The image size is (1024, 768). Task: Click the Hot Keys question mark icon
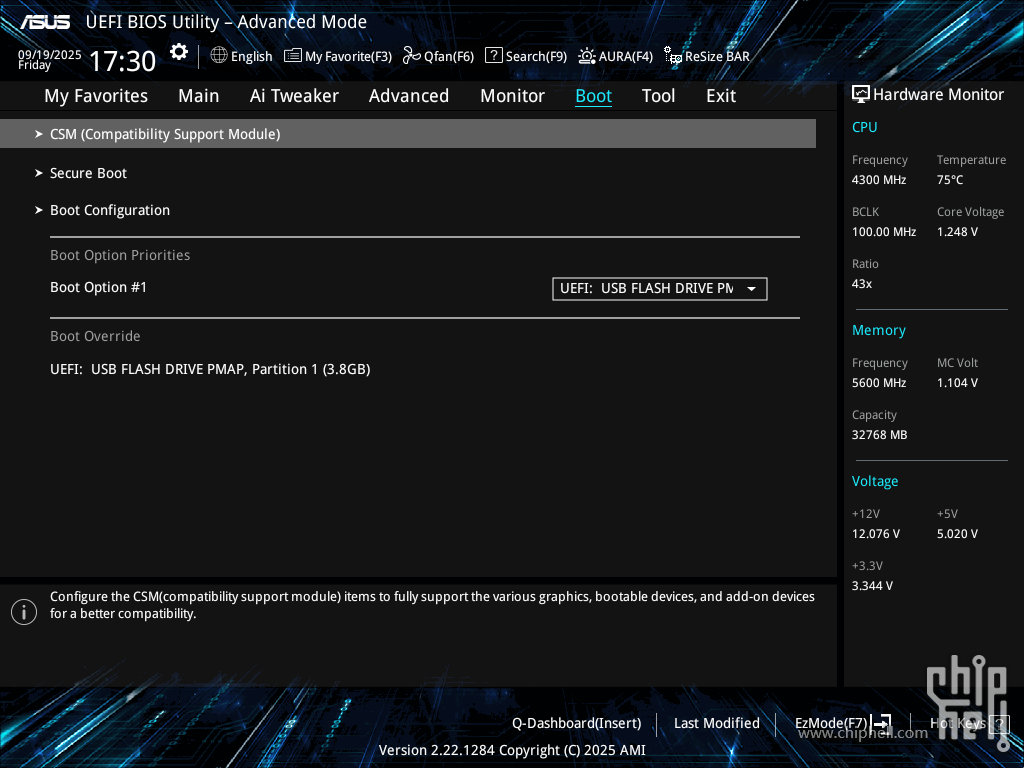point(999,723)
